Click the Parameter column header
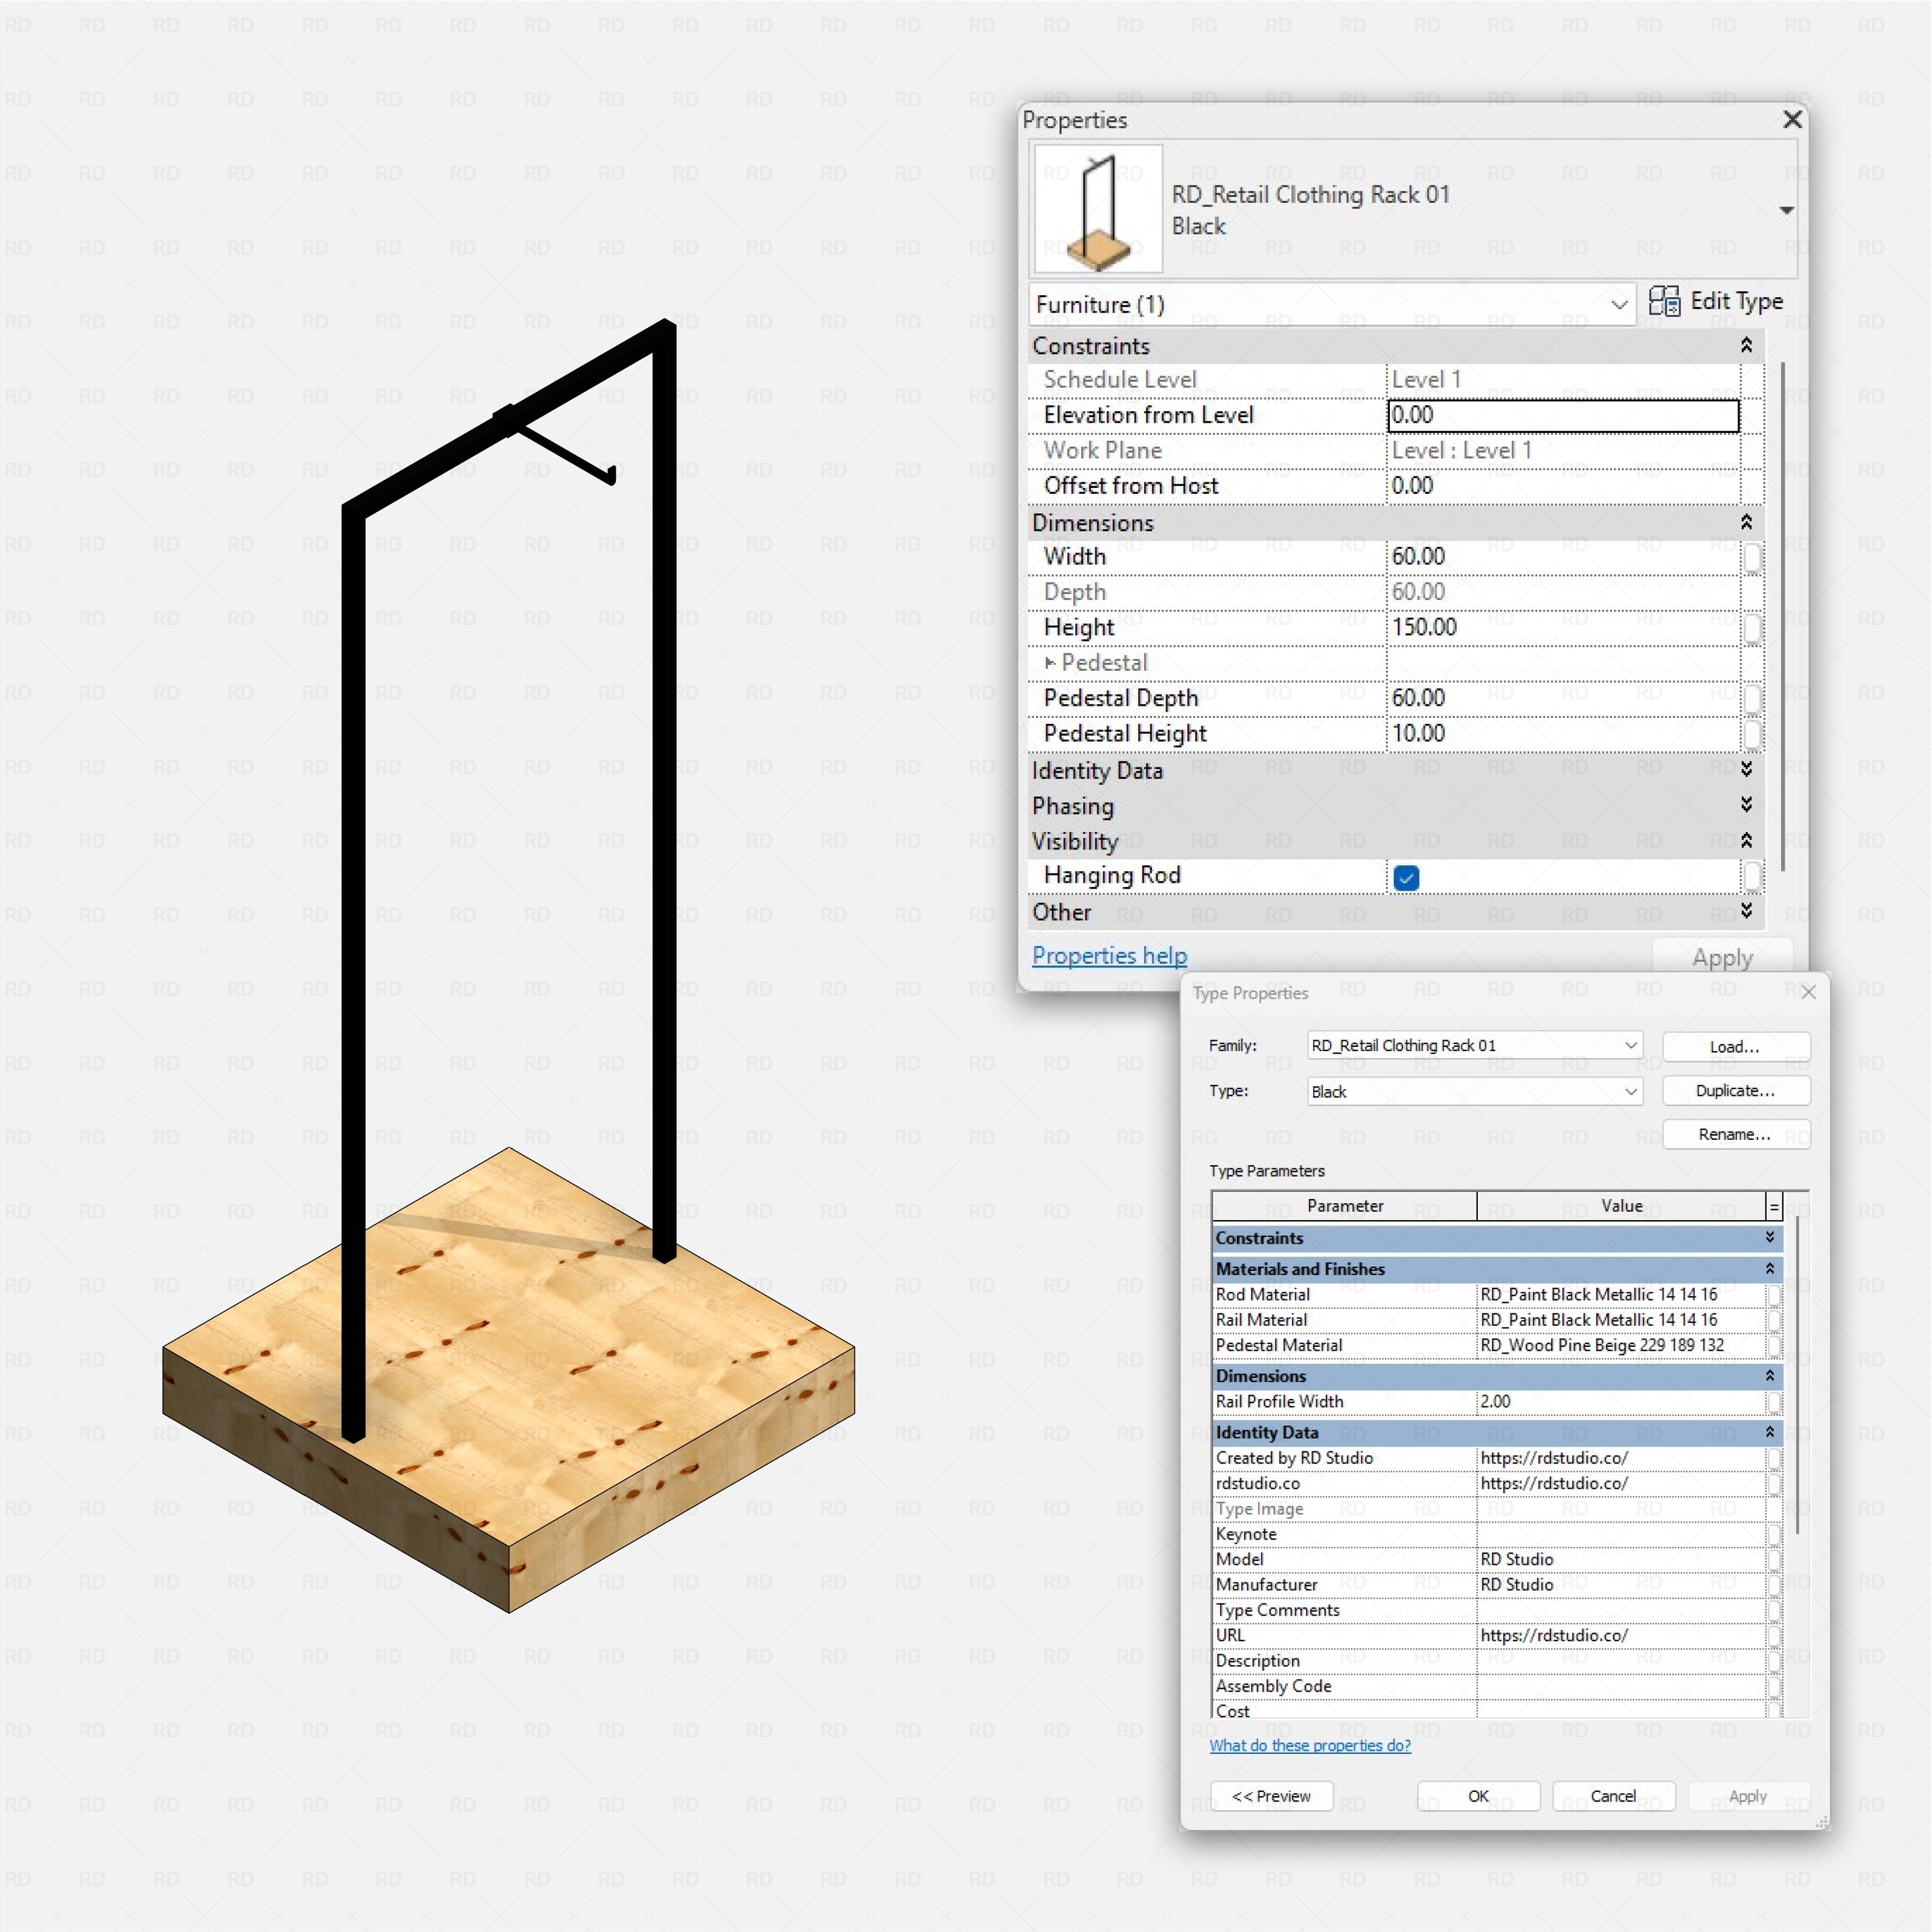1932x1932 pixels. [1344, 1206]
